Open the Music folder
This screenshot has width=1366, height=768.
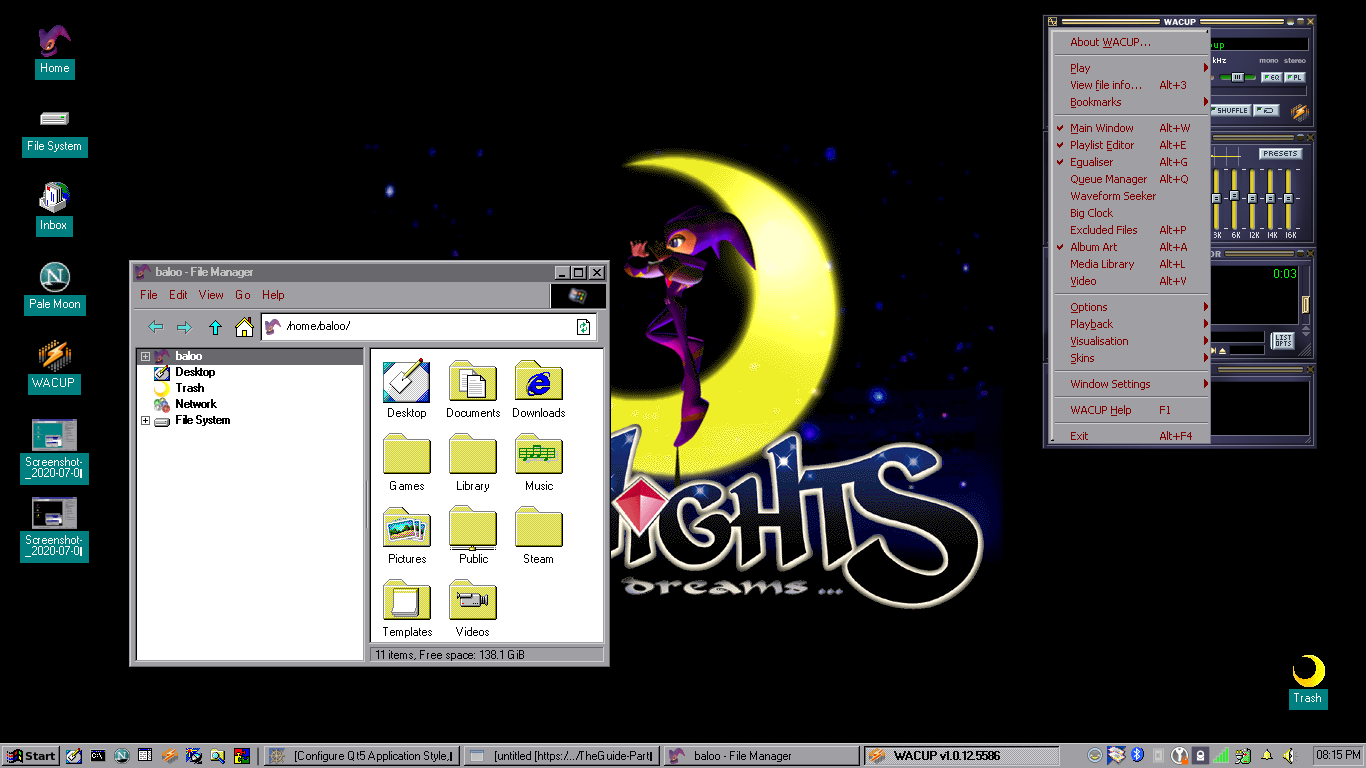539,463
